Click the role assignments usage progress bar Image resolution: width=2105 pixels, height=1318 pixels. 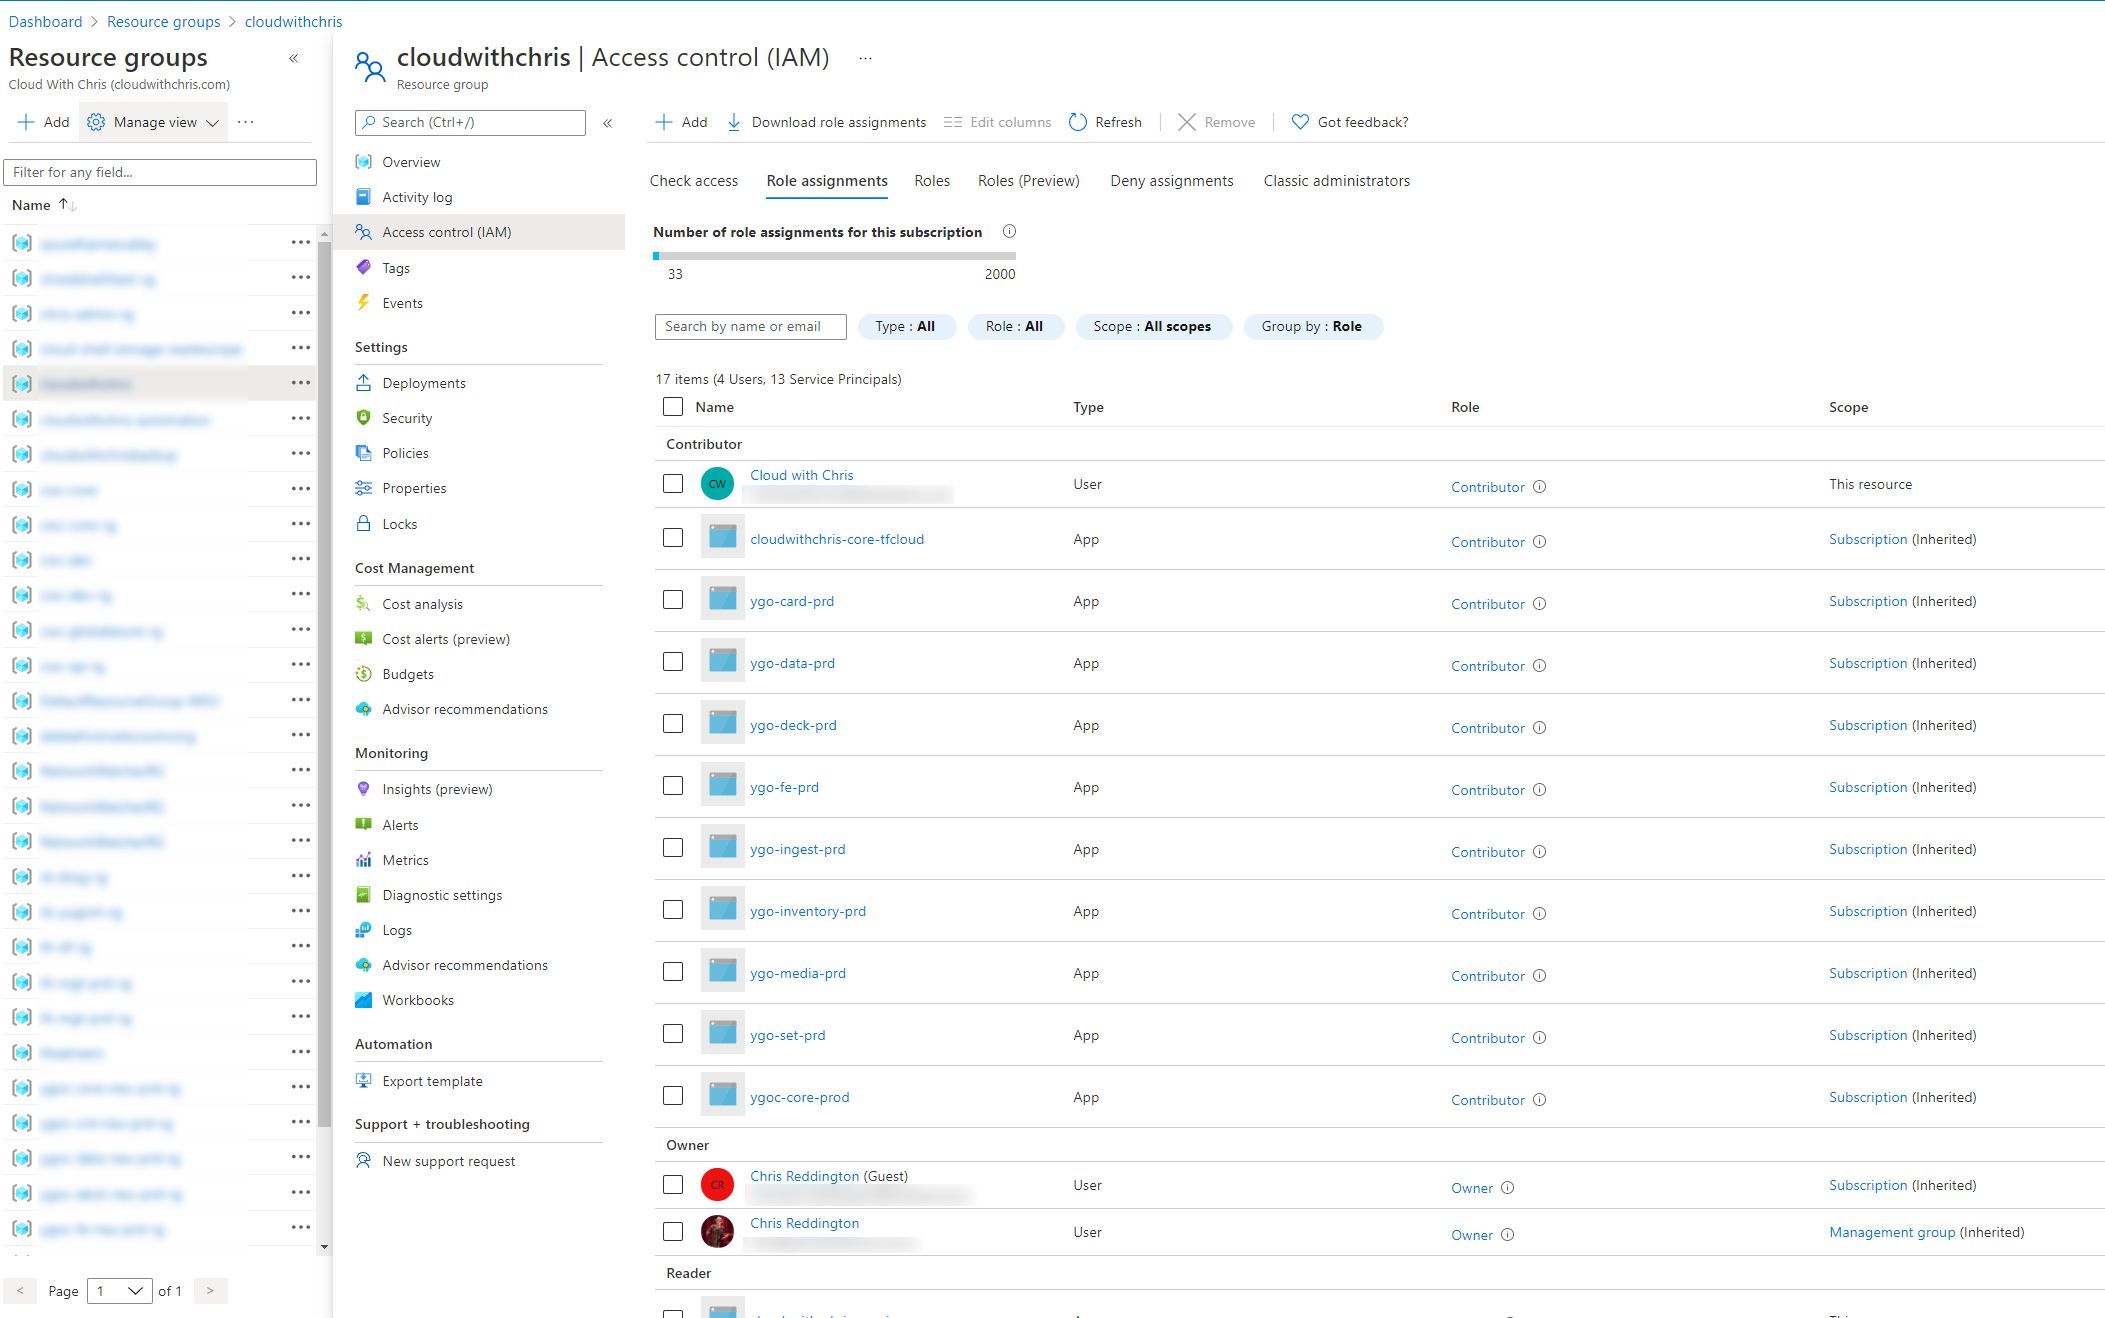click(x=835, y=255)
